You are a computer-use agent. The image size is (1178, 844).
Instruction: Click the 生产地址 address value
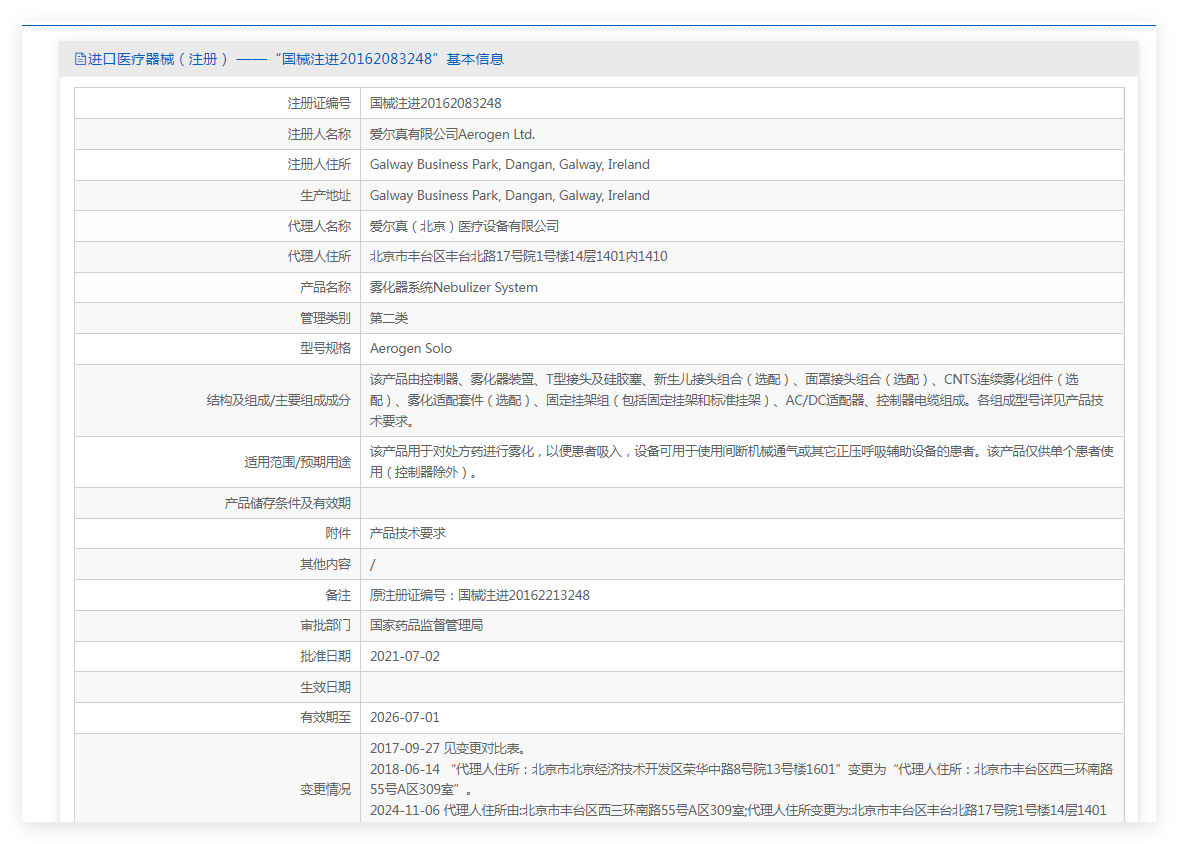pyautogui.click(x=509, y=195)
